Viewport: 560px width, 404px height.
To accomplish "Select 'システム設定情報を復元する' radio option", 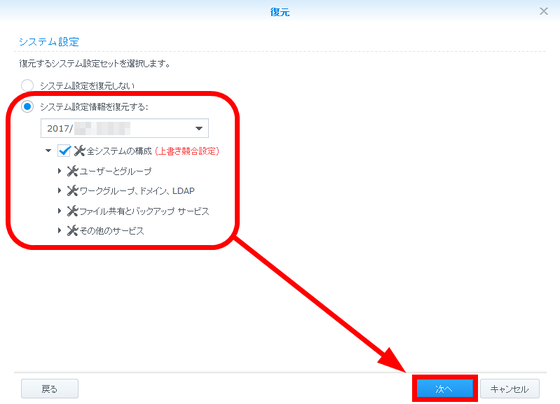I will pos(27,106).
